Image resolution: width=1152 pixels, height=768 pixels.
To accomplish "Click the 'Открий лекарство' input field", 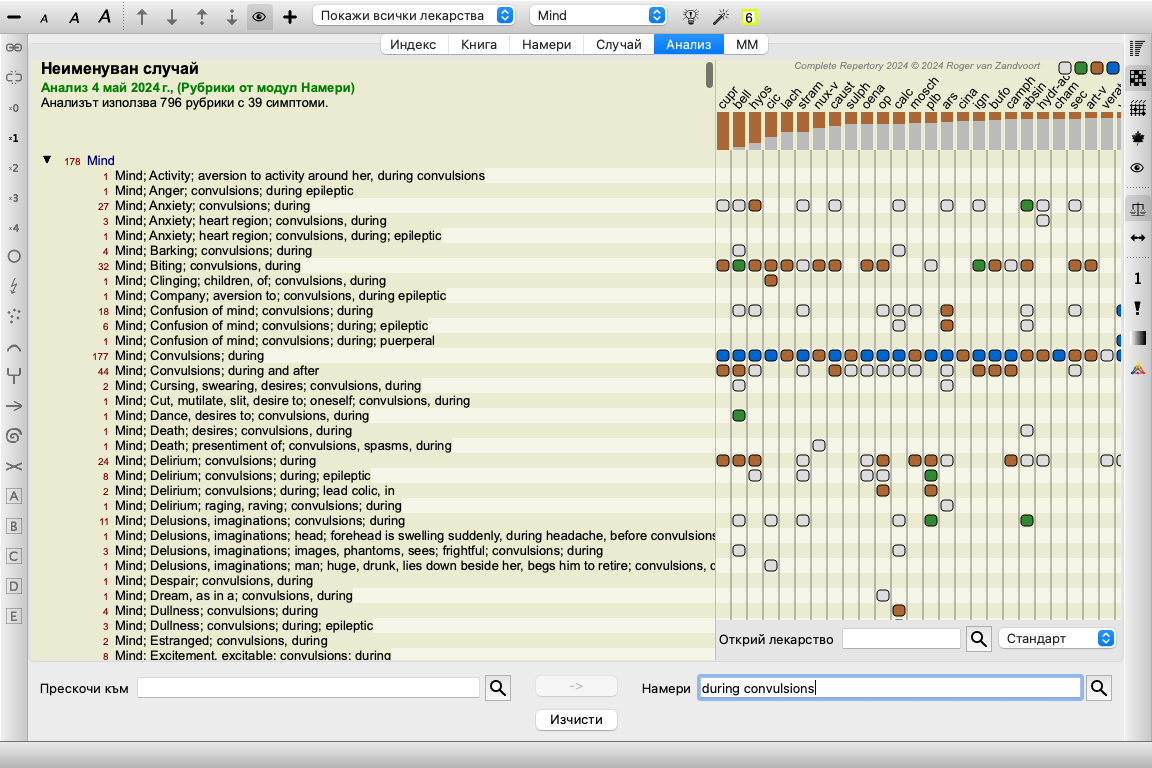I will point(900,638).
